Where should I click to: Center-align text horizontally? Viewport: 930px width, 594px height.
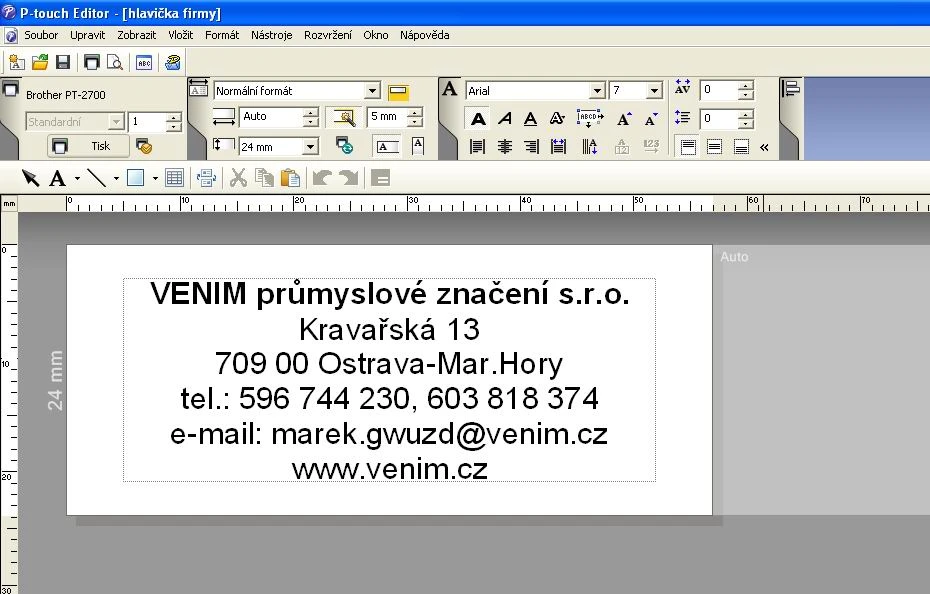505,147
